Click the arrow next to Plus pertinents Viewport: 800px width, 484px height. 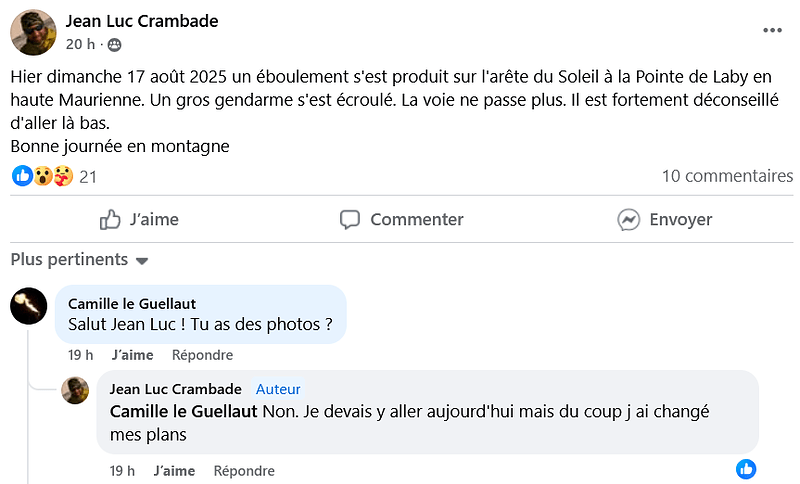coord(142,261)
